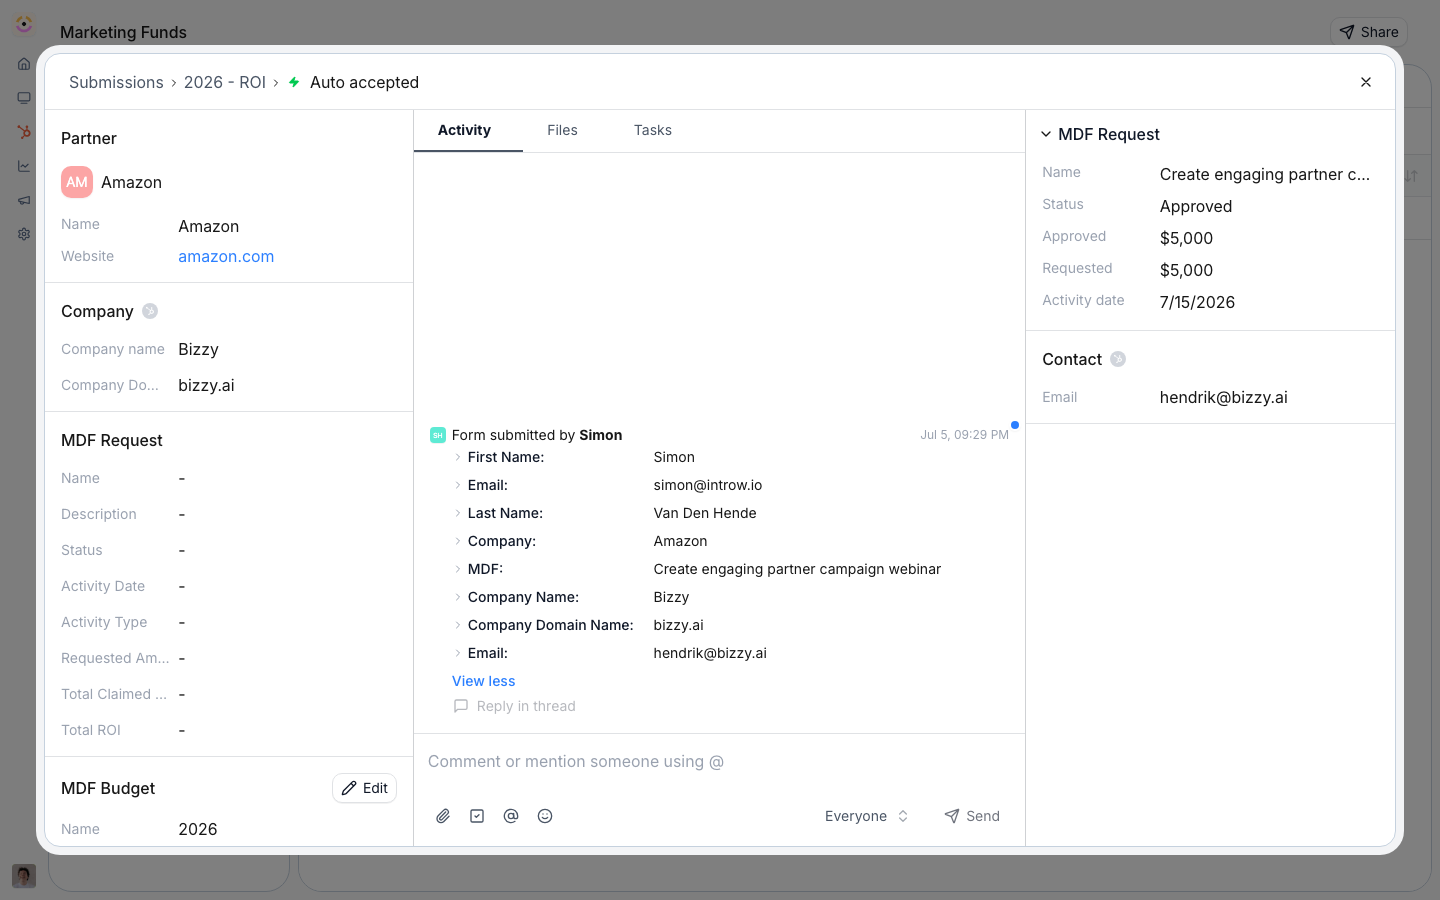Expand the First Name row
Viewport: 1440px width, 900px height.
tap(458, 457)
